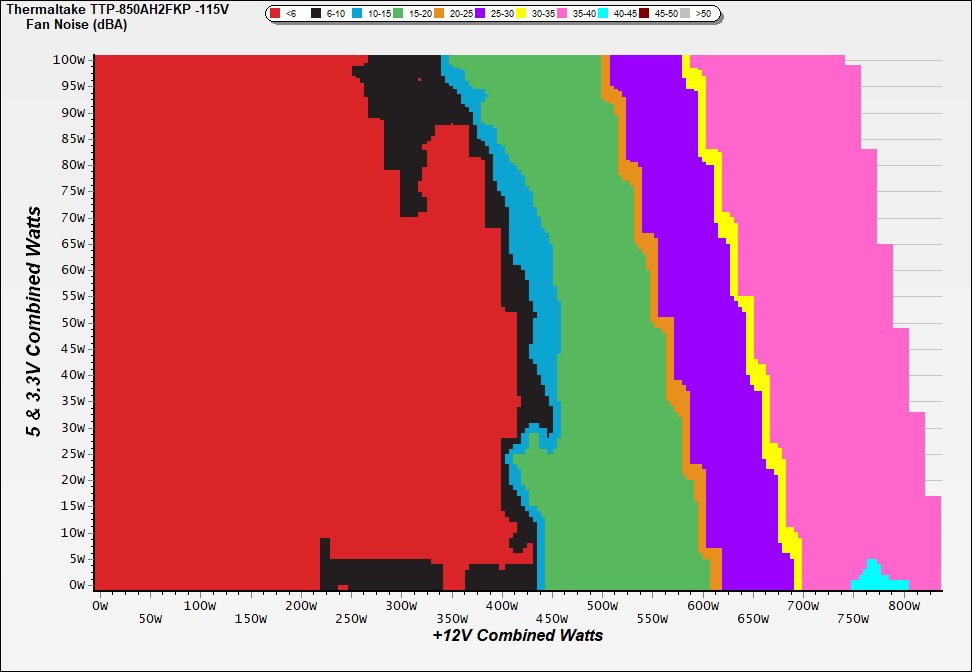This screenshot has width=972, height=672.
Task: Click the 100W label on the y-axis
Action: [73, 60]
